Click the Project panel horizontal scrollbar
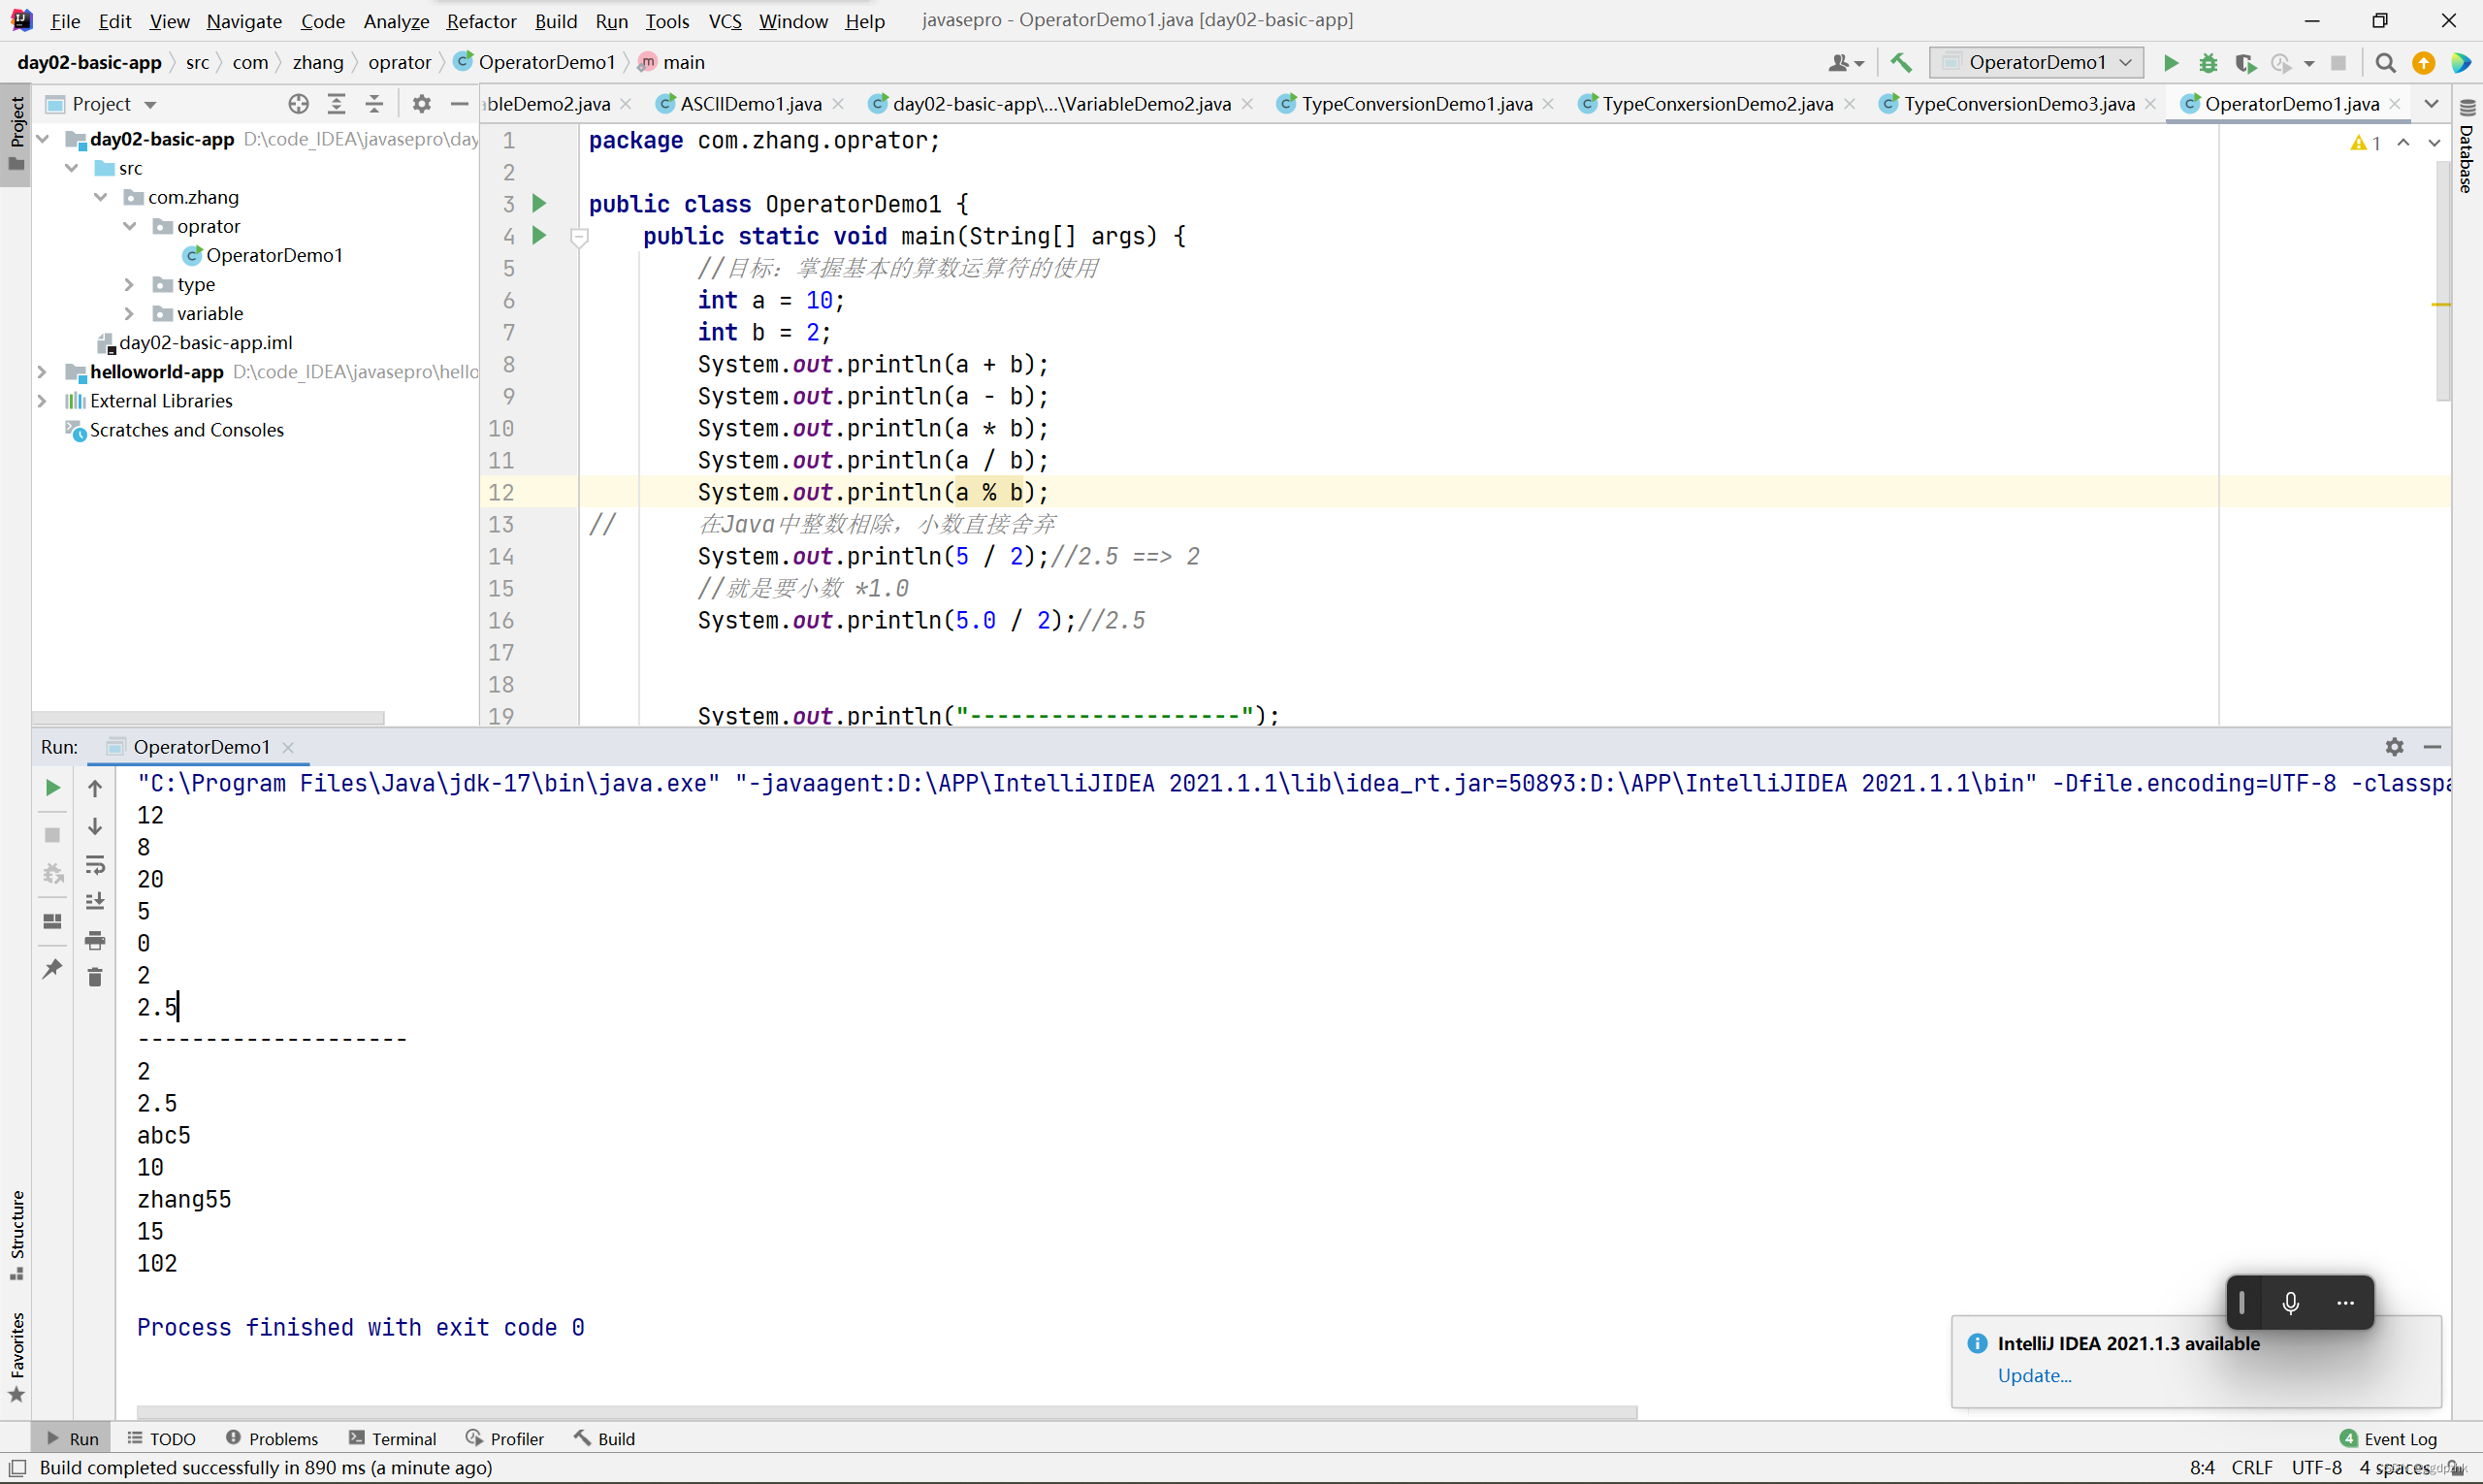2483x1484 pixels. [208, 718]
